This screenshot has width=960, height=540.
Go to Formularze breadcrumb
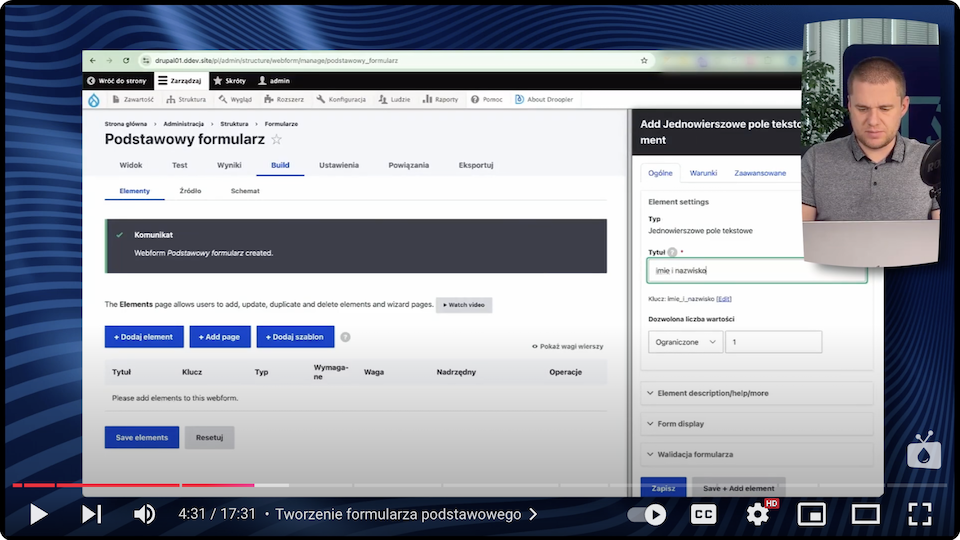[281, 124]
